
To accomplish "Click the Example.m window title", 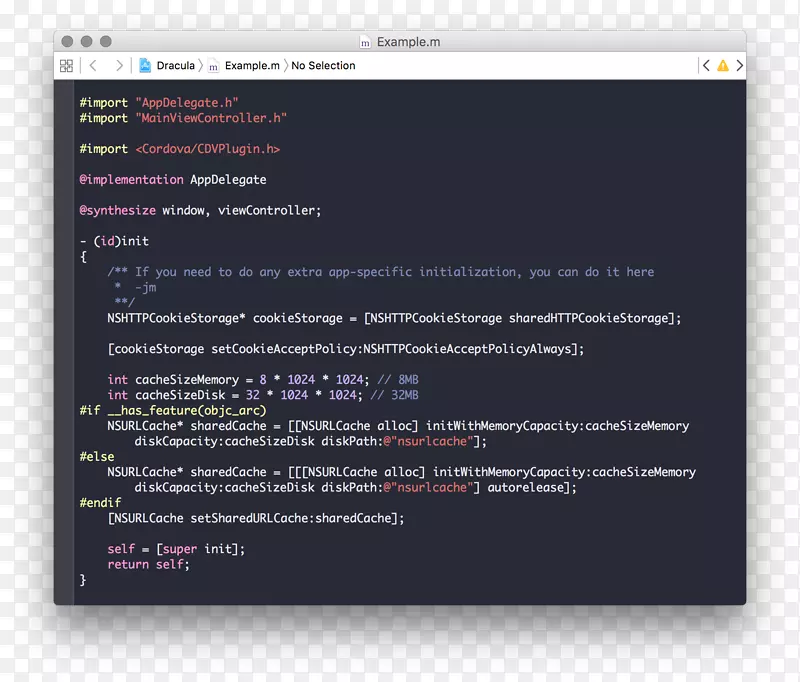I will coord(408,42).
